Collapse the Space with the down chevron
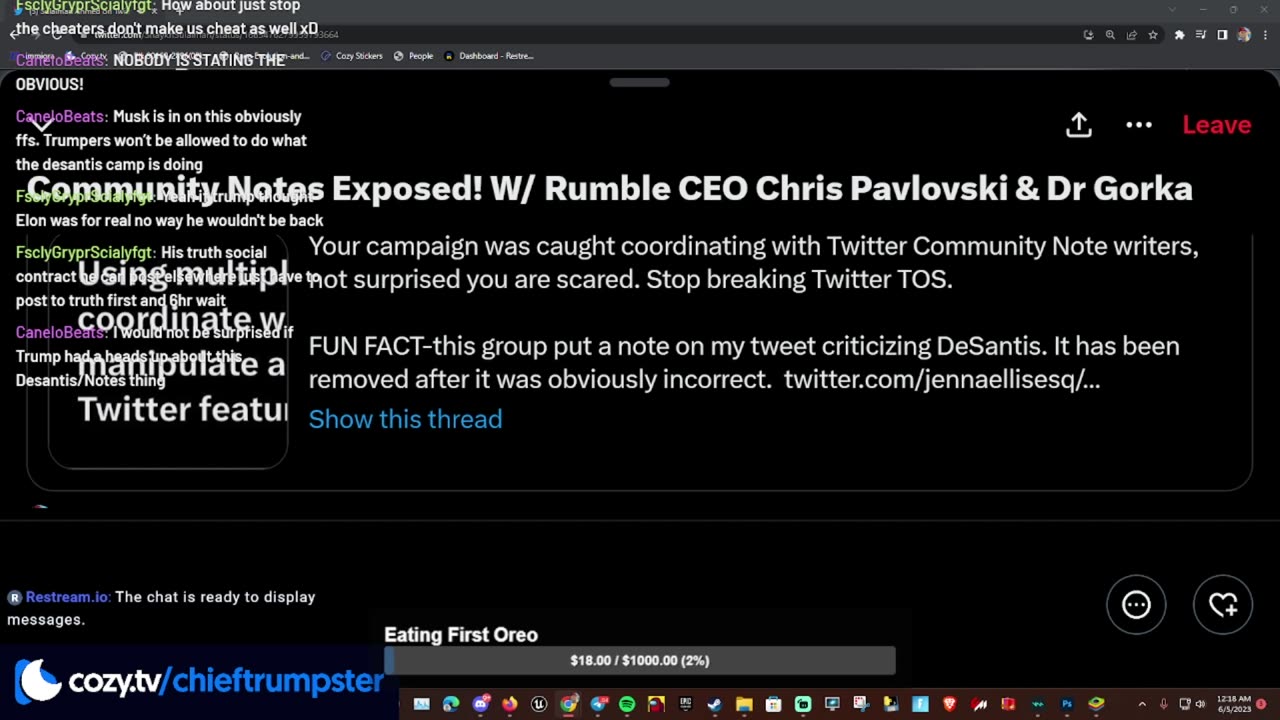This screenshot has height=720, width=1280. click(x=41, y=125)
